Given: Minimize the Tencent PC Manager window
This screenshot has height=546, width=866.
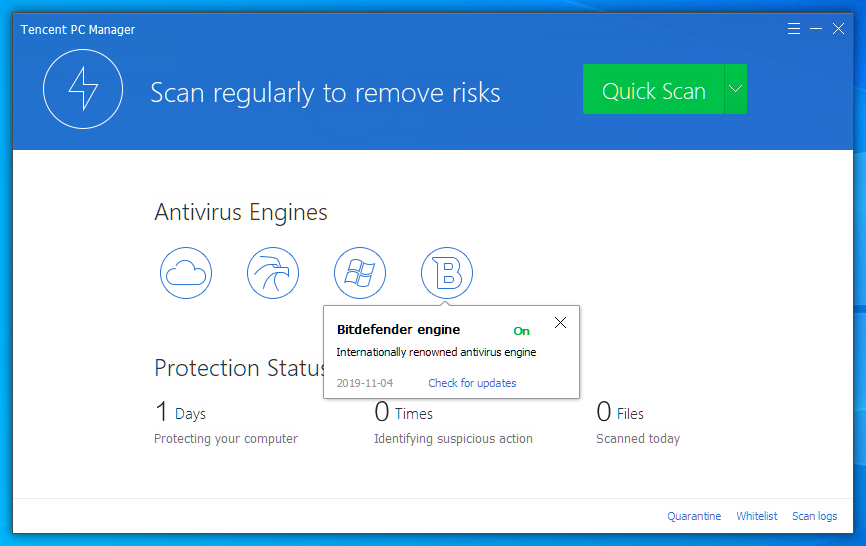Looking at the screenshot, I should (816, 29).
